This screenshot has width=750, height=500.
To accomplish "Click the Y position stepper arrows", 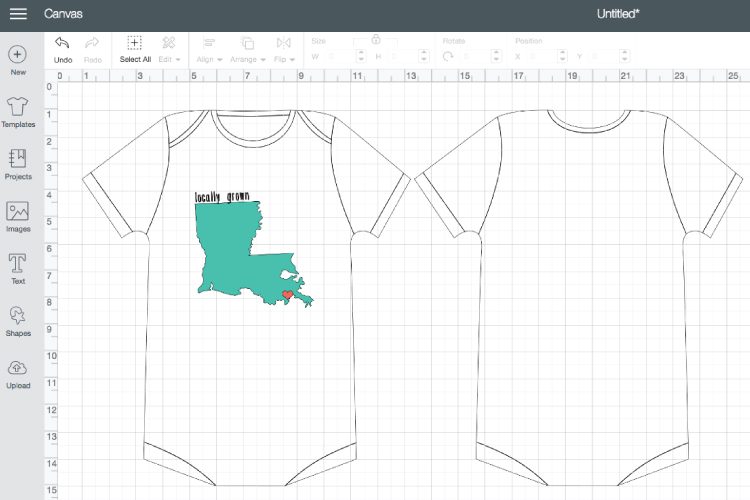I will tap(625, 56).
